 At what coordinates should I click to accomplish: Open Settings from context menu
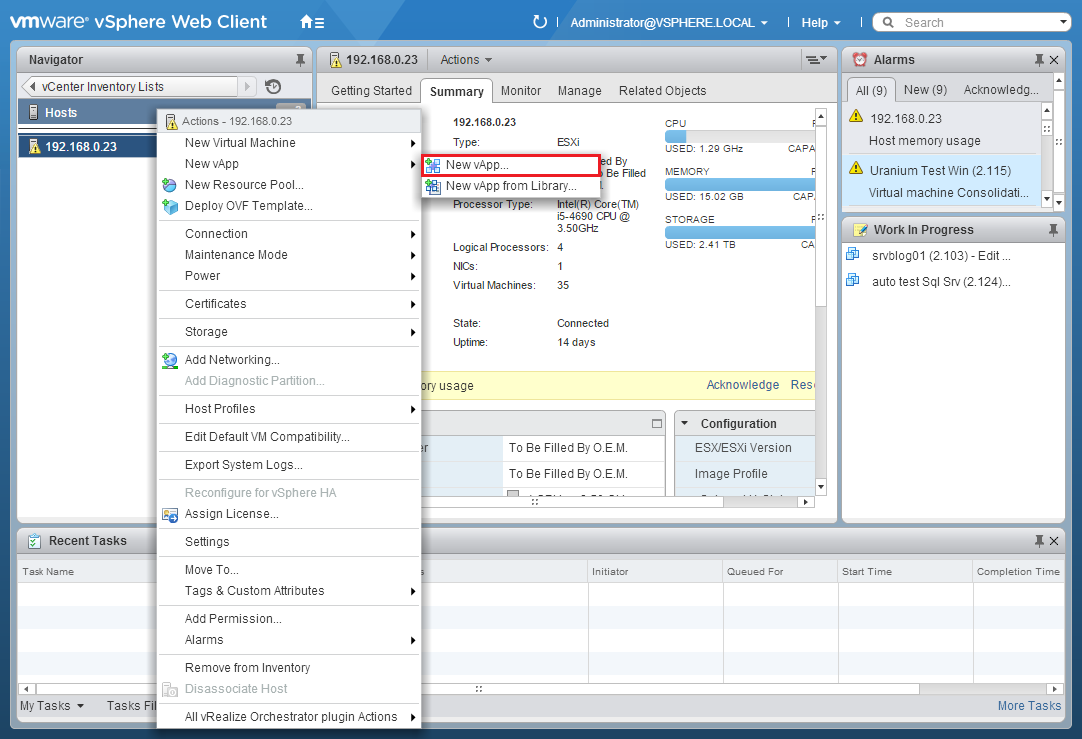[x=289, y=542]
